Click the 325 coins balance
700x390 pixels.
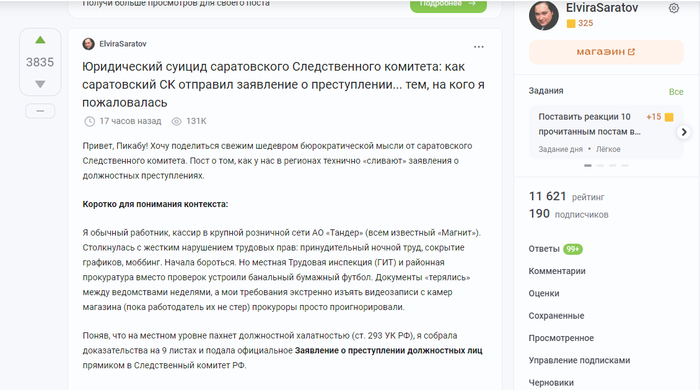580,23
